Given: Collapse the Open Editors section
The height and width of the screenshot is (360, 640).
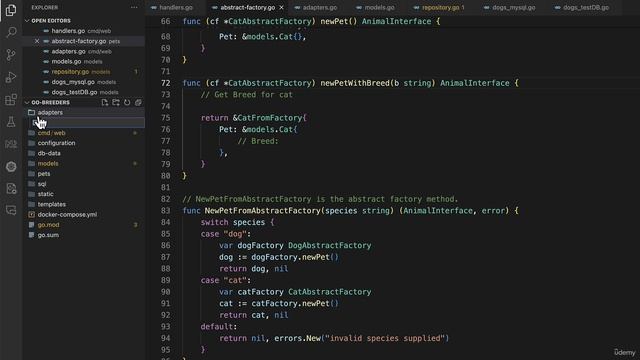Looking at the screenshot, I should tap(27, 20).
